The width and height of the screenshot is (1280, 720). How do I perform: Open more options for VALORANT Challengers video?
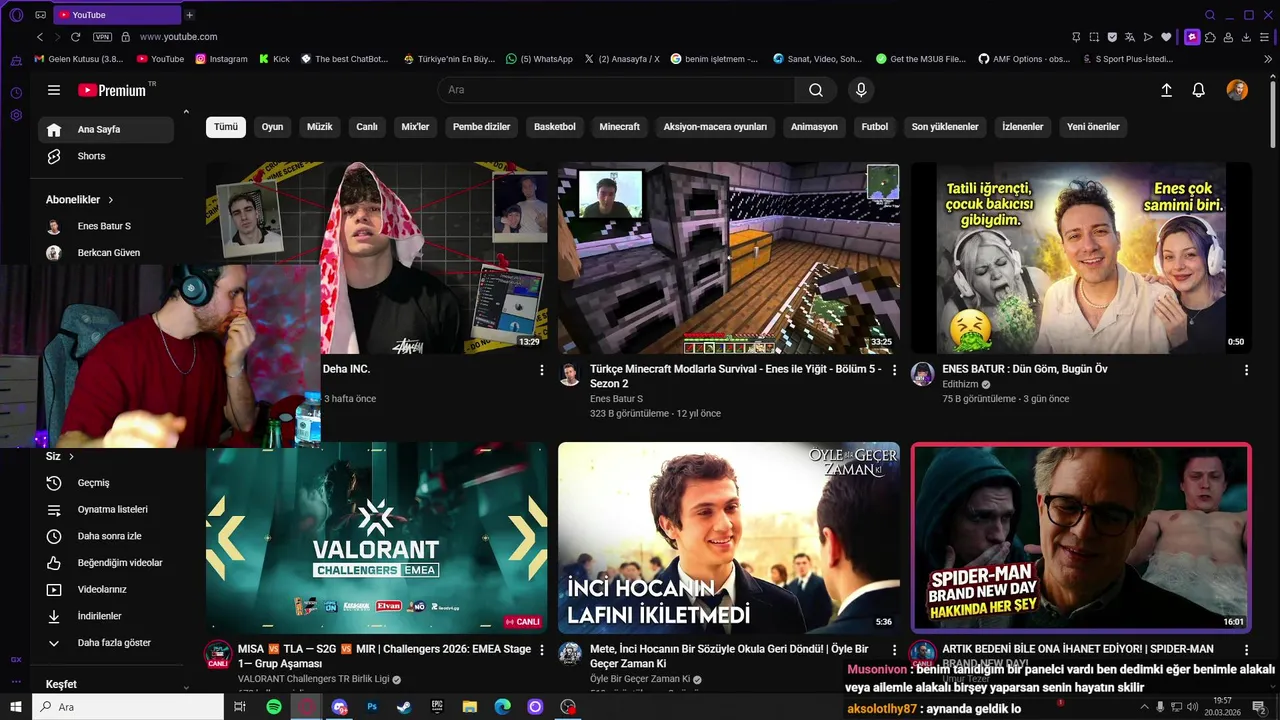coord(542,650)
